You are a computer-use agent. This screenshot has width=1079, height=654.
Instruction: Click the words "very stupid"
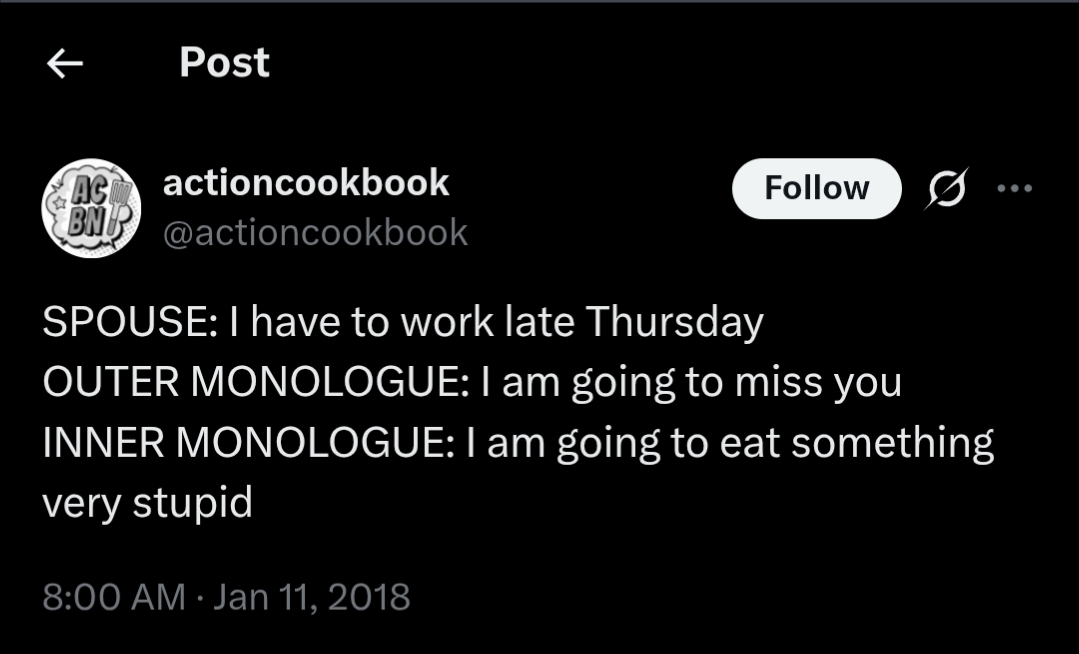(147, 503)
